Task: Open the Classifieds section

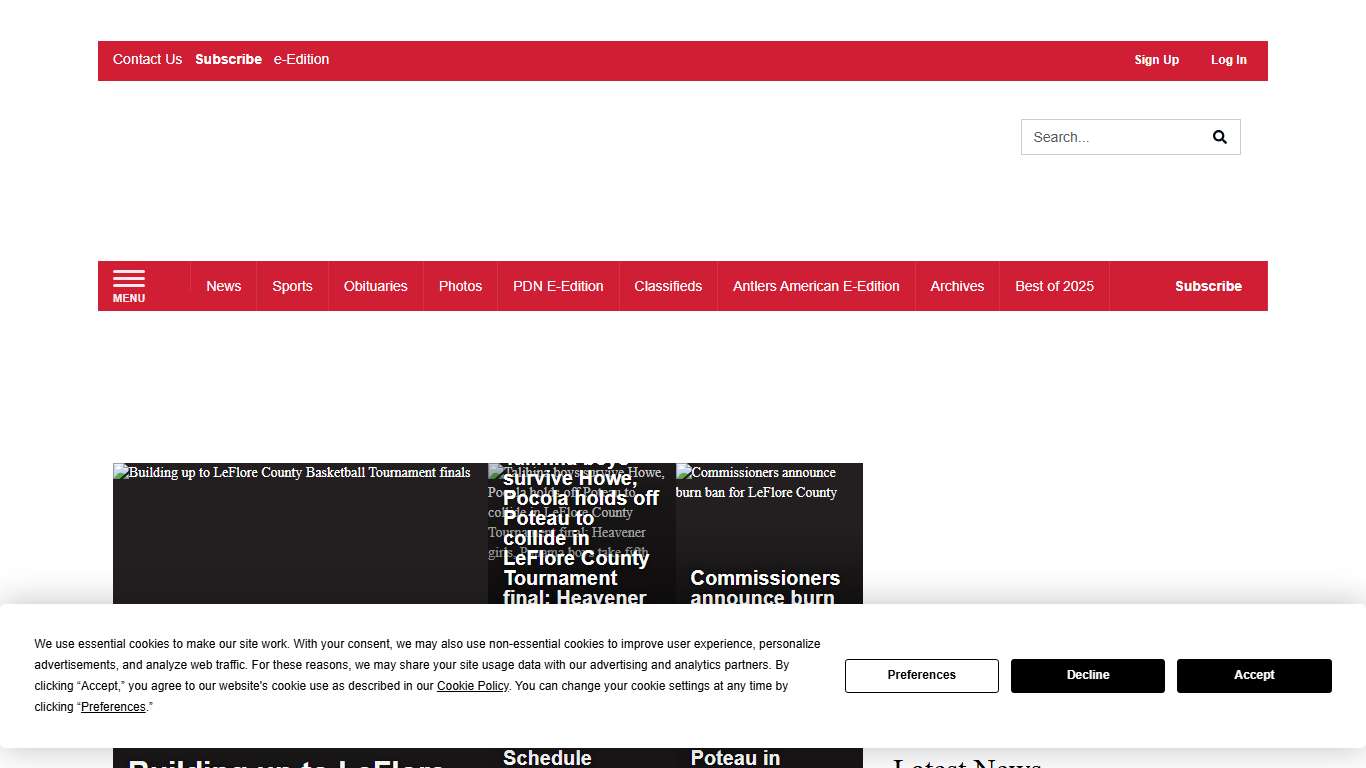Action: point(668,286)
